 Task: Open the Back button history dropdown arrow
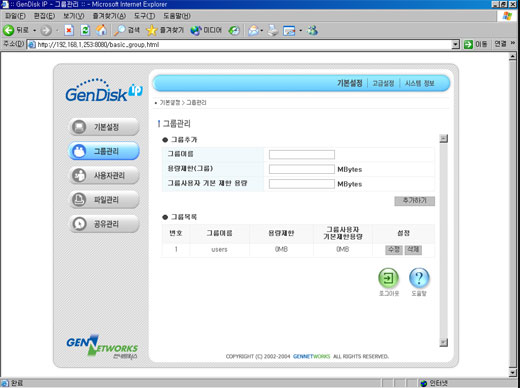tap(34, 31)
